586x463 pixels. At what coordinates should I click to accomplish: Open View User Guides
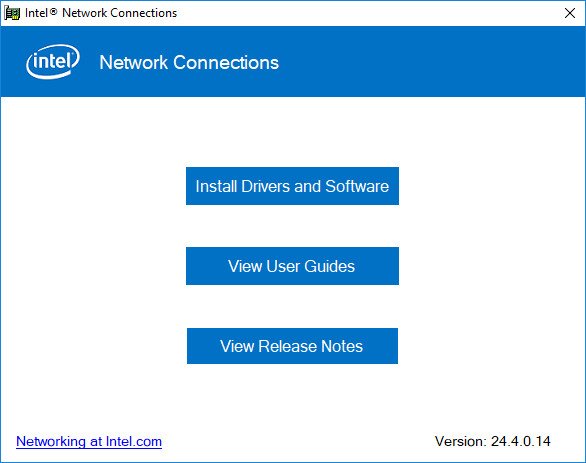pos(292,266)
